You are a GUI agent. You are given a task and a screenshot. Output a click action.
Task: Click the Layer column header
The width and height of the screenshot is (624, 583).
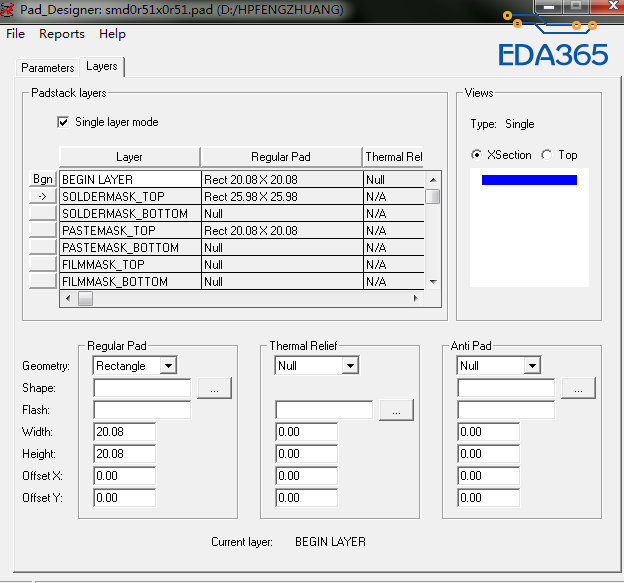[129, 157]
